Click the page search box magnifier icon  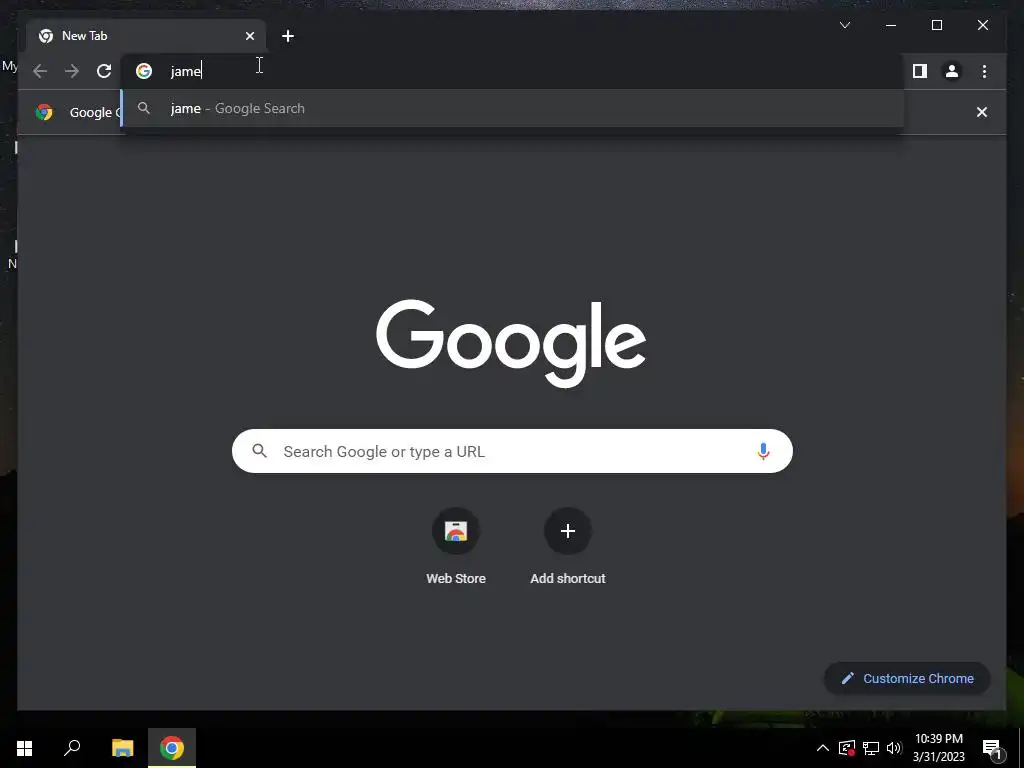(x=259, y=451)
